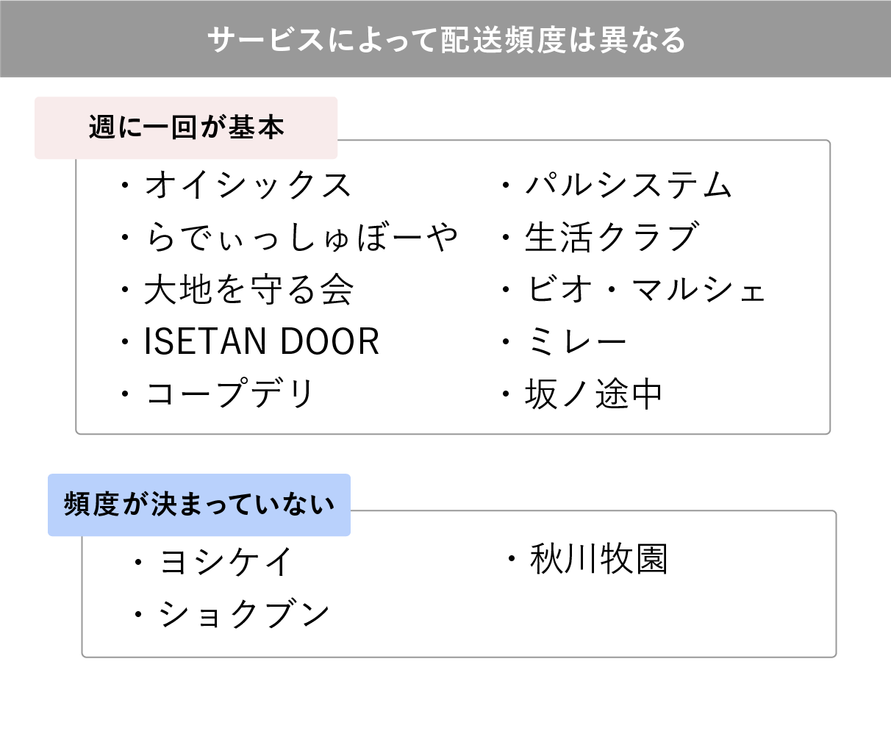Screen dimensions: 891x743
Task: Select the blue 頻度が決まっていない label
Action: tap(199, 504)
